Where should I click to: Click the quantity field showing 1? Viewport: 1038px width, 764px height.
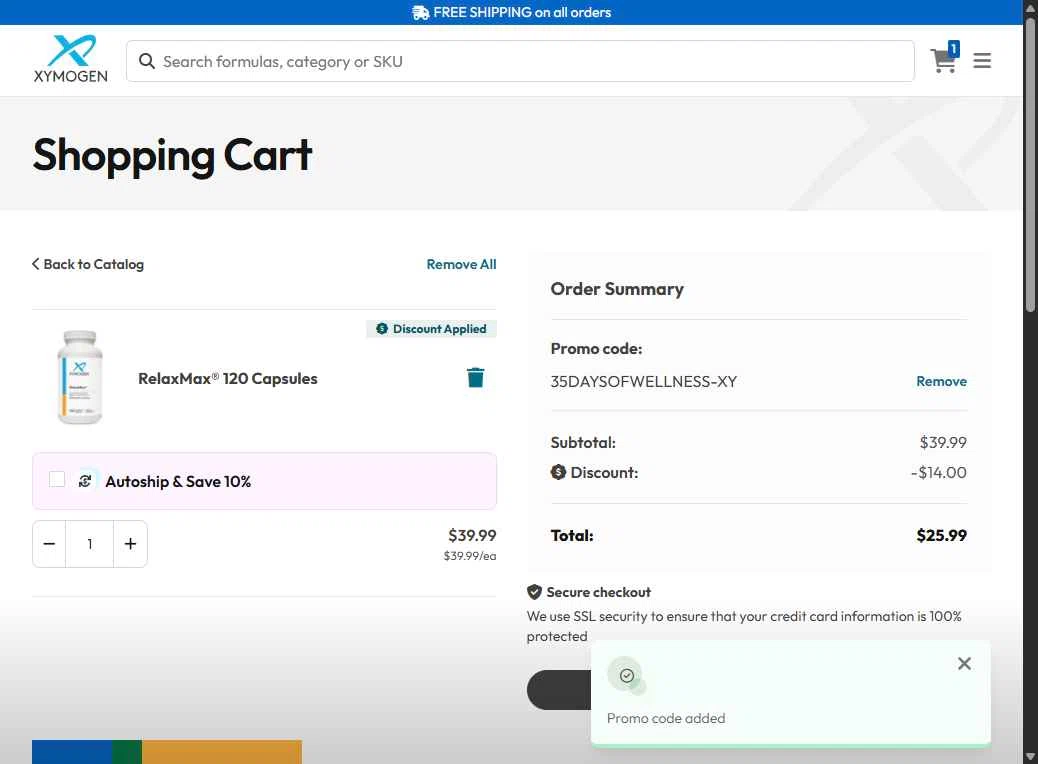pyautogui.click(x=89, y=544)
